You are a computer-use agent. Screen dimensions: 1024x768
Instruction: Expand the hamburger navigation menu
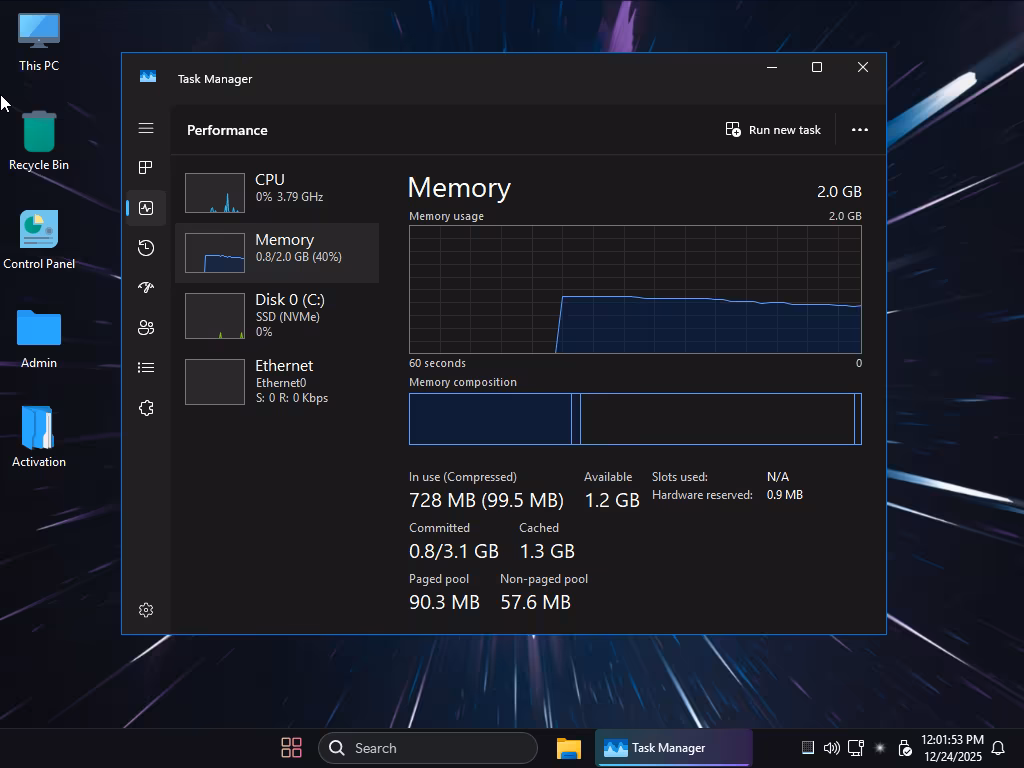click(x=146, y=128)
